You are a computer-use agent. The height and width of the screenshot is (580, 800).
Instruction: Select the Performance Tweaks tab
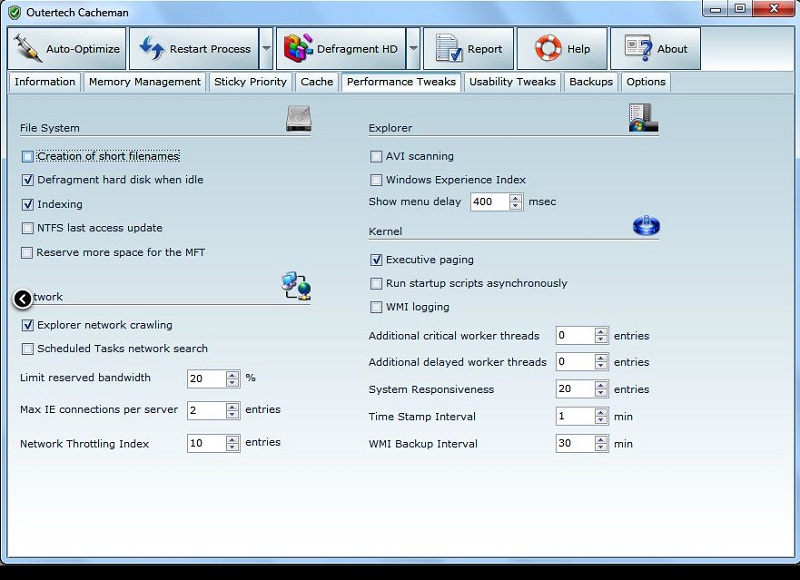coord(401,82)
